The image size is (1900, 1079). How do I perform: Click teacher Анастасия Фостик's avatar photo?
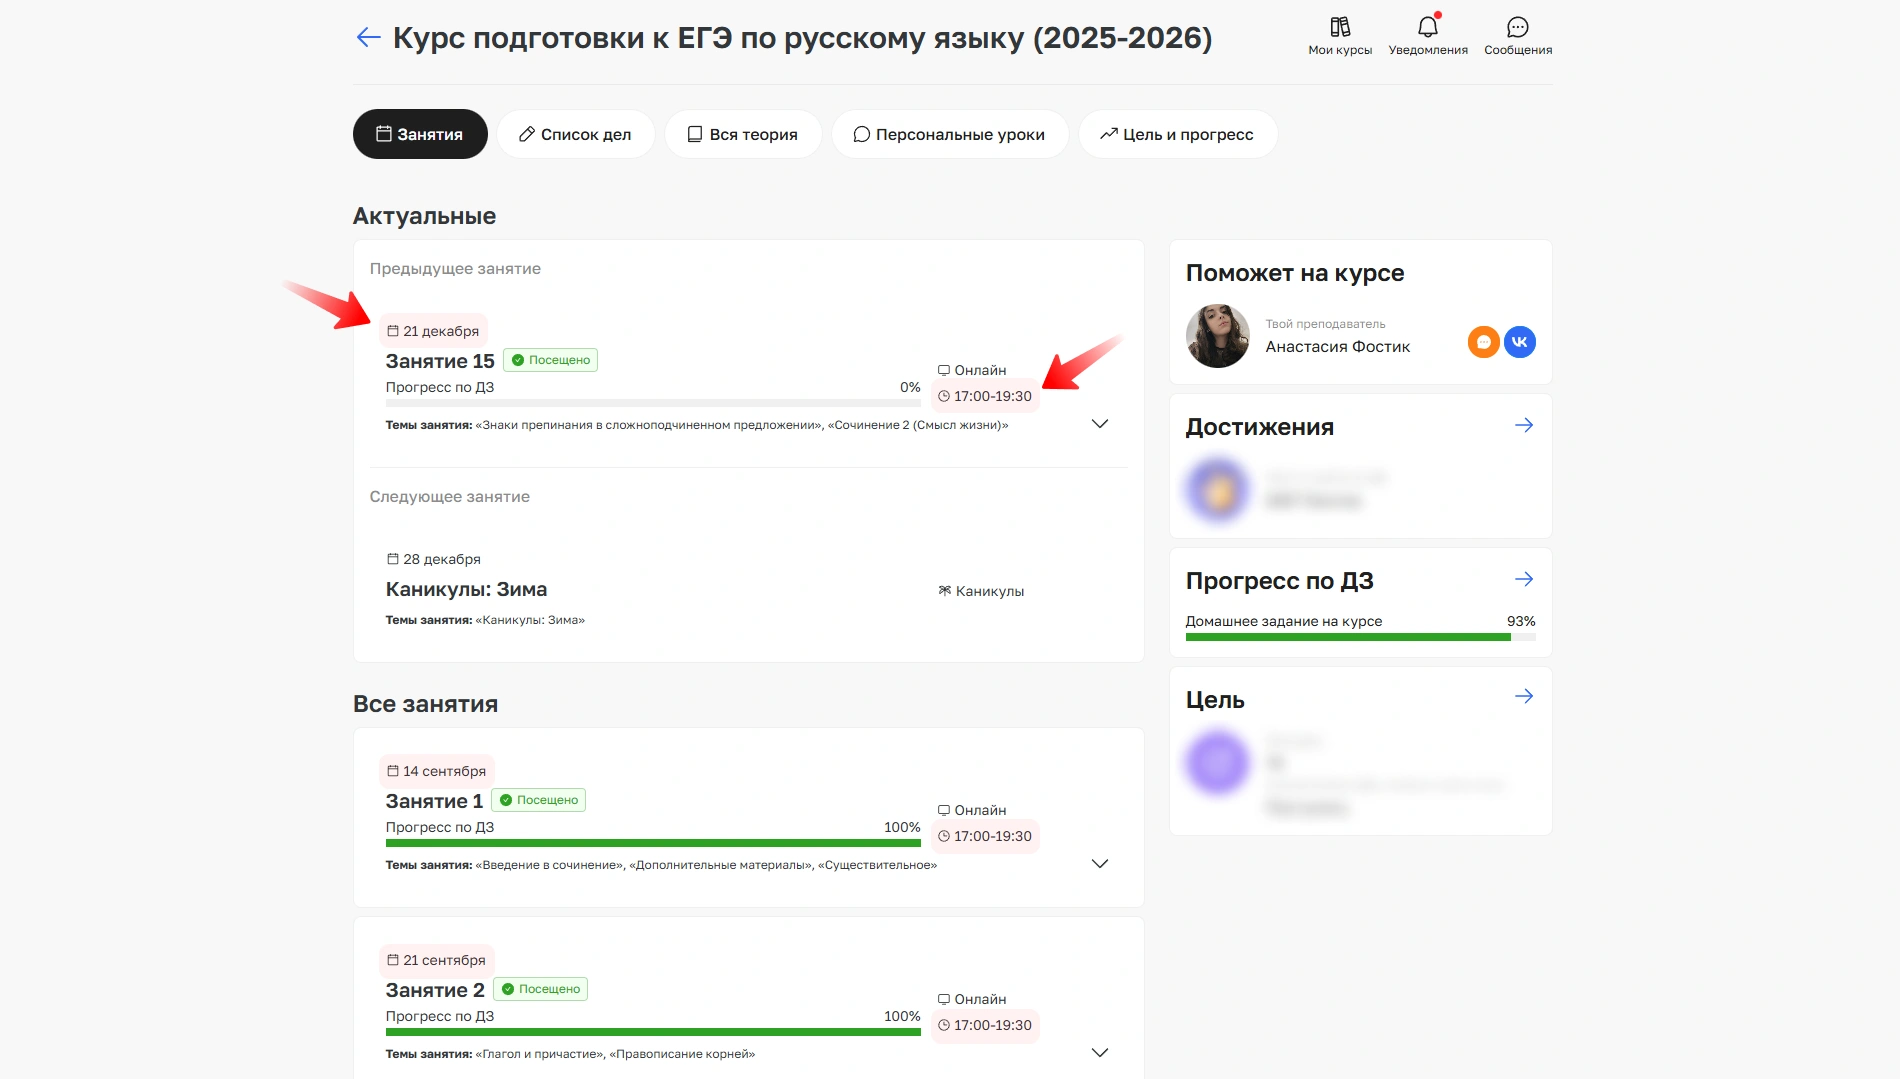pos(1217,336)
